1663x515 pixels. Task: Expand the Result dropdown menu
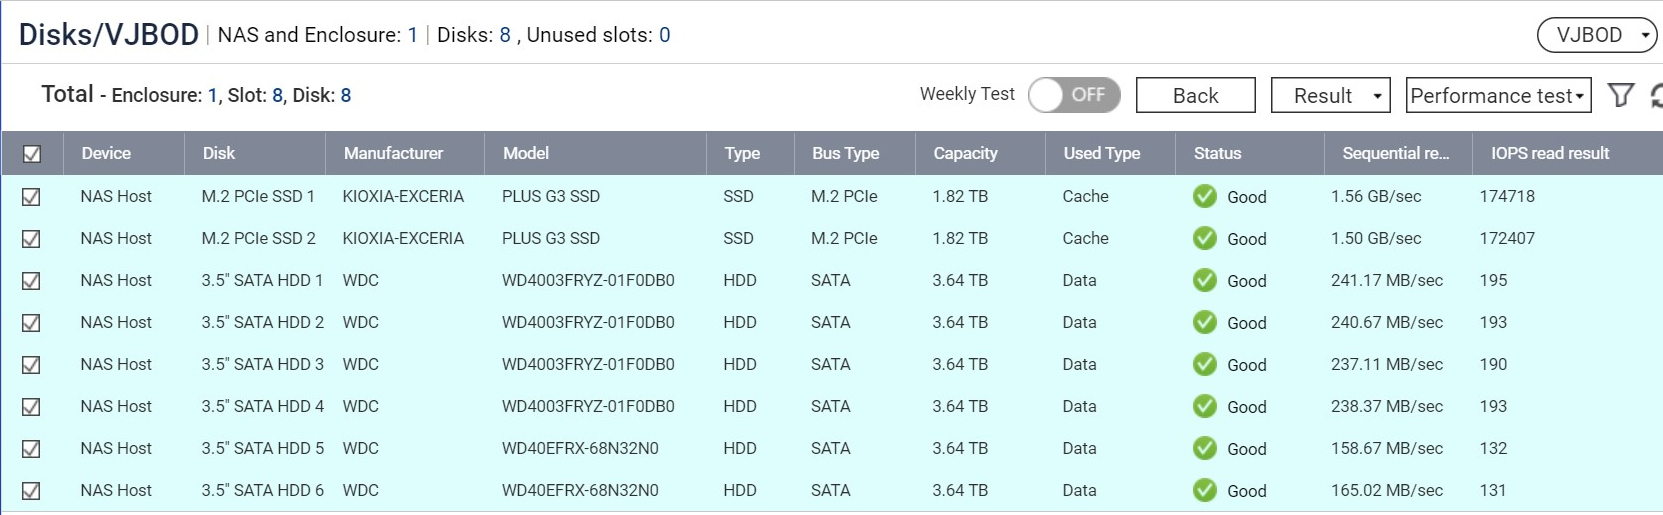click(1330, 96)
